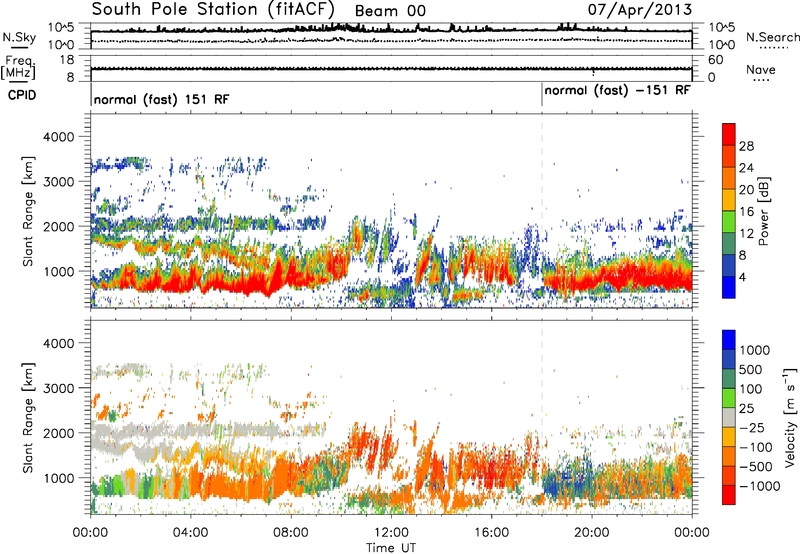Click the 'South Pole Station (fitACF)' title
The height and width of the screenshot is (554, 800).
click(213, 9)
